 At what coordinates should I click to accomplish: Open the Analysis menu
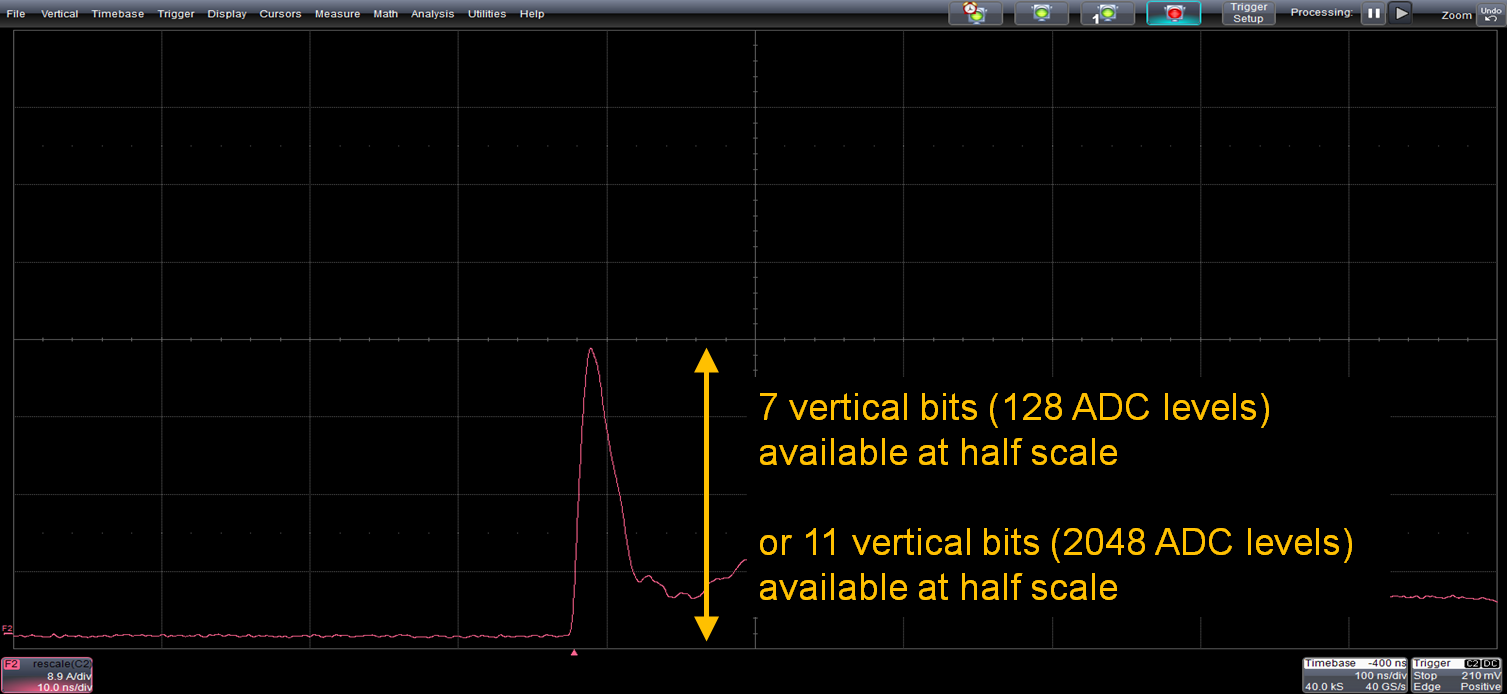point(432,13)
